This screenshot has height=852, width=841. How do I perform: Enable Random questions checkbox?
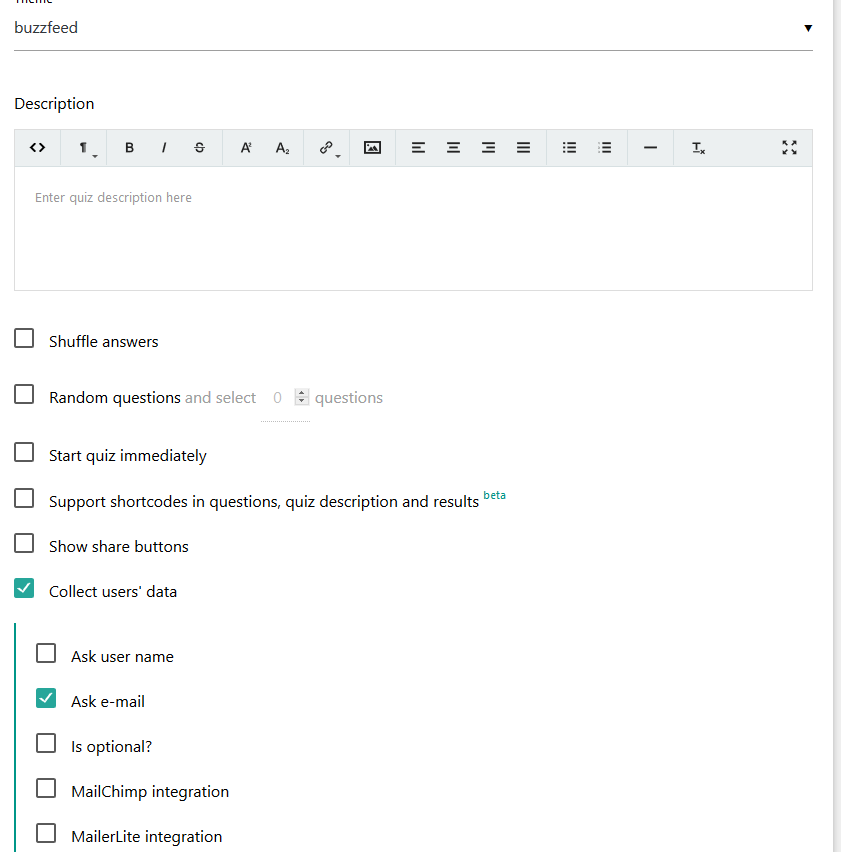[x=24, y=394]
